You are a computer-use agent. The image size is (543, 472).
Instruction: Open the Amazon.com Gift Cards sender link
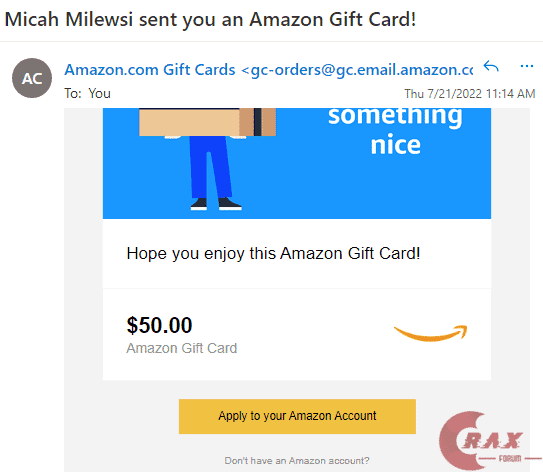pyautogui.click(x=150, y=70)
